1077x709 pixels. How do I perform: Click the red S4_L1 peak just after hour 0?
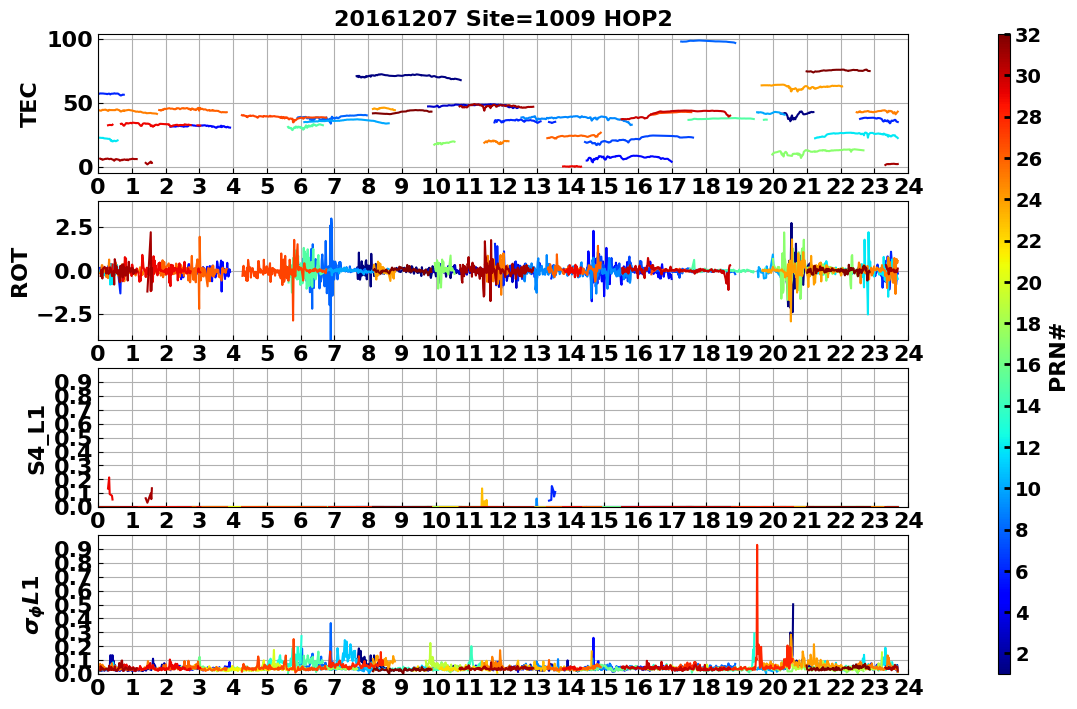(x=110, y=488)
